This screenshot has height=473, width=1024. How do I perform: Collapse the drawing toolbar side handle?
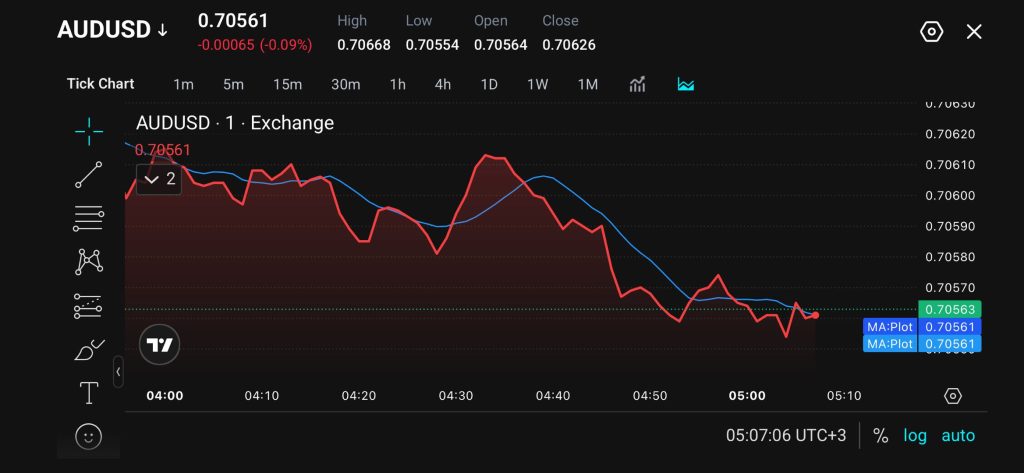pos(118,372)
